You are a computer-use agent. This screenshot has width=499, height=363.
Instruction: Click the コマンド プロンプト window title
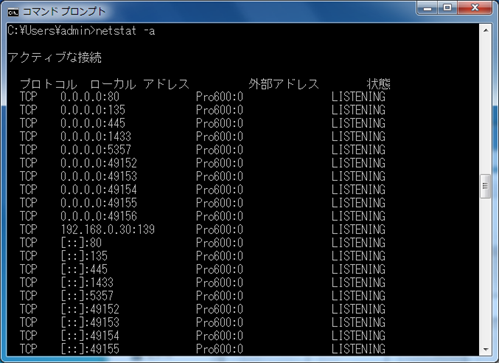tap(64, 12)
